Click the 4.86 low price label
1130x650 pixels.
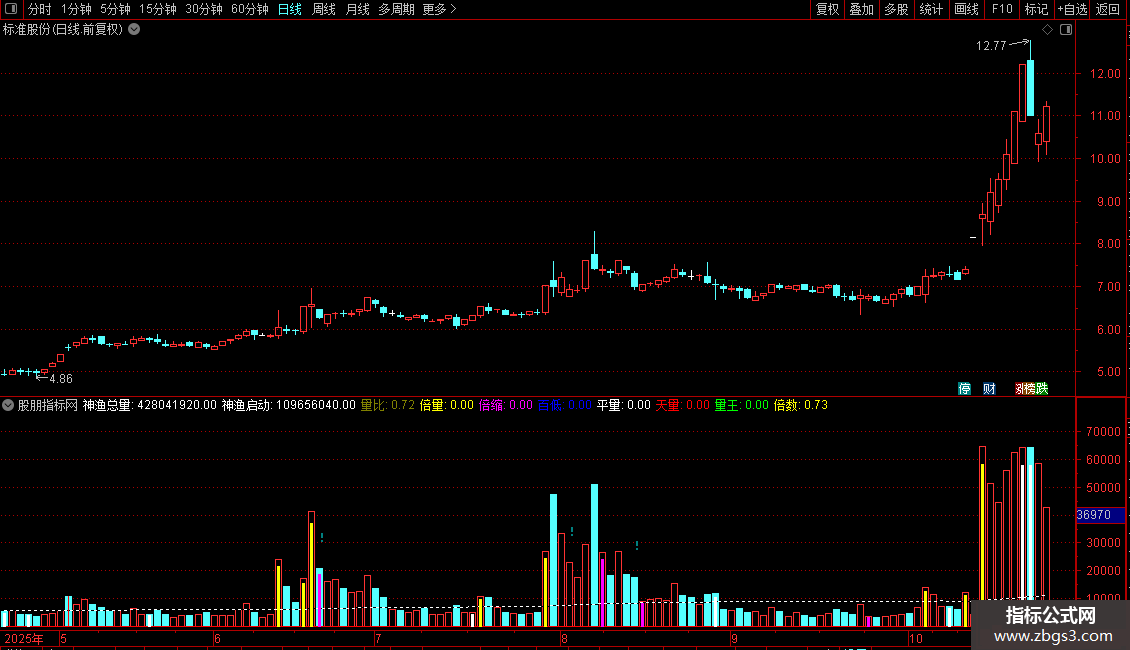[61, 379]
